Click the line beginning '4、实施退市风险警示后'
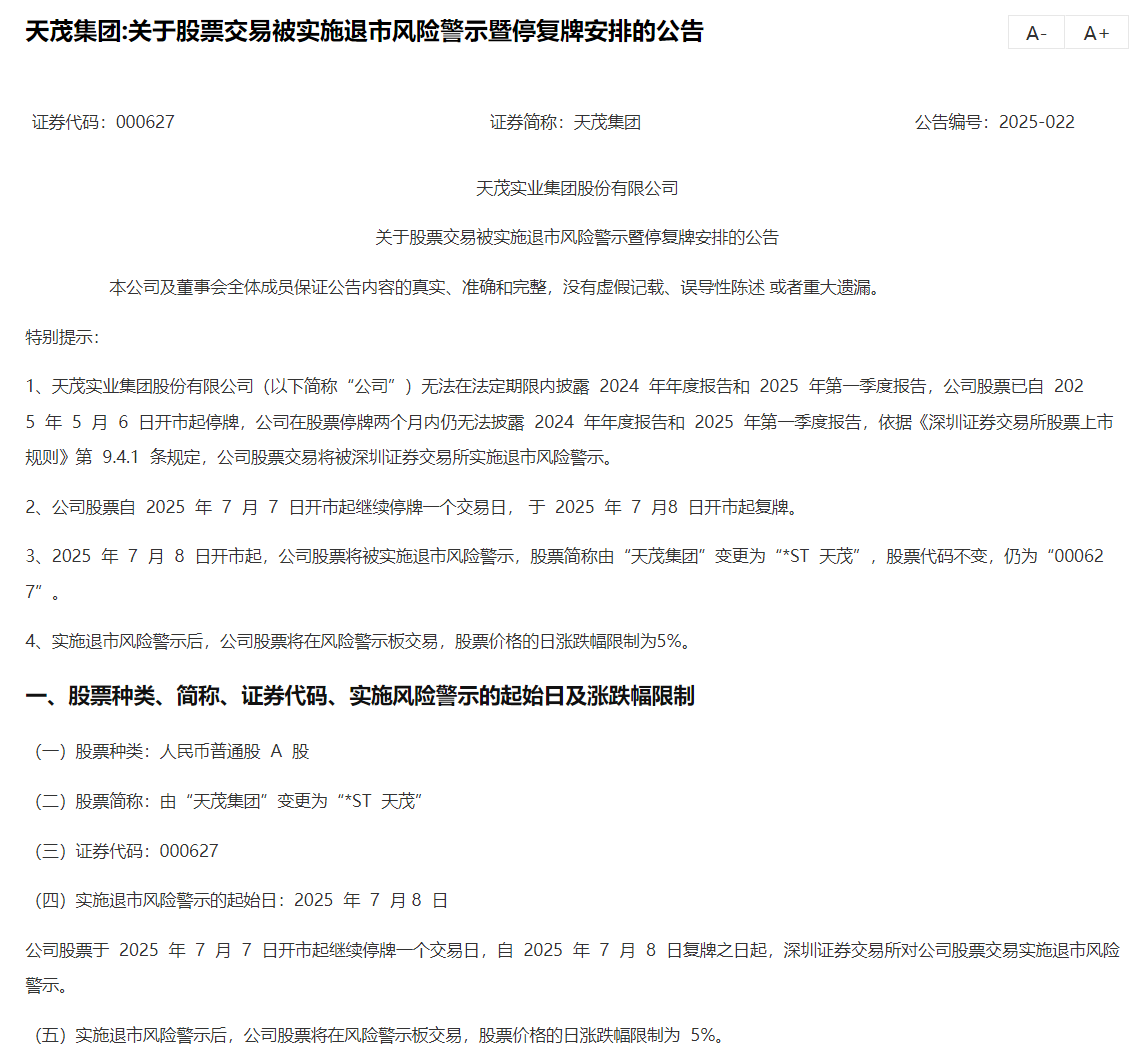The width and height of the screenshot is (1139, 1057). [x=358, y=641]
